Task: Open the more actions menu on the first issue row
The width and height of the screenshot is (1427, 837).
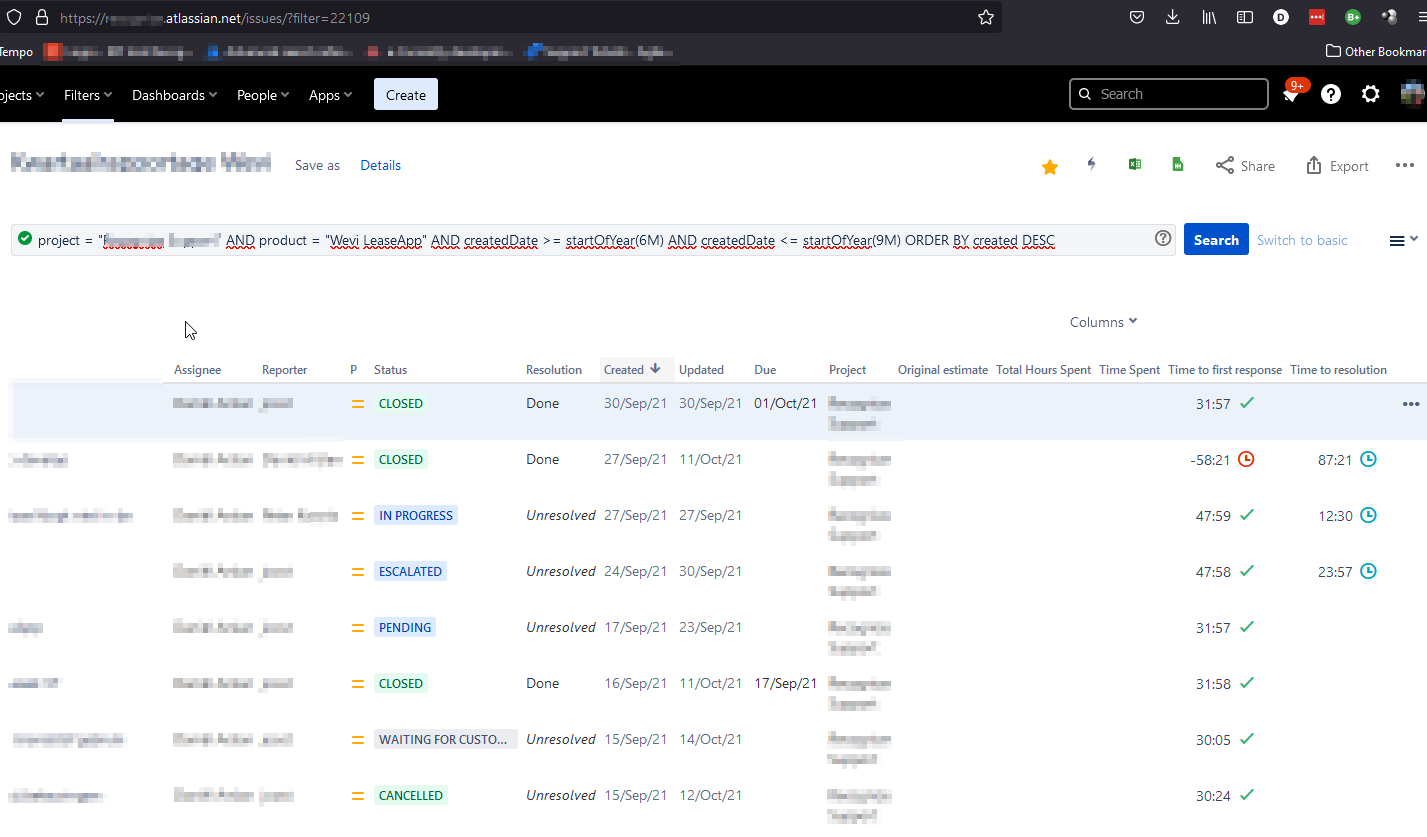Action: [1411, 403]
